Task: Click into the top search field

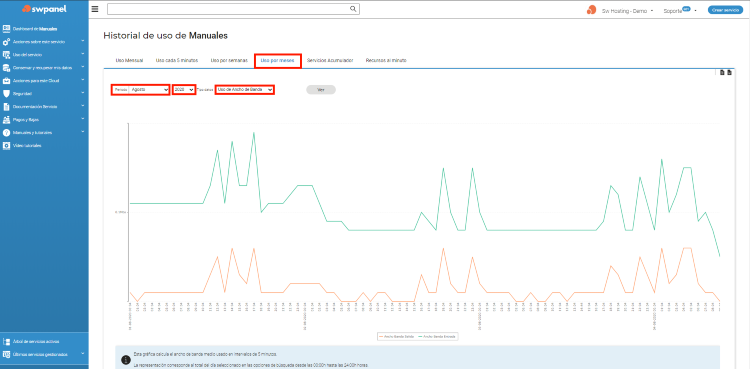Action: coord(229,9)
